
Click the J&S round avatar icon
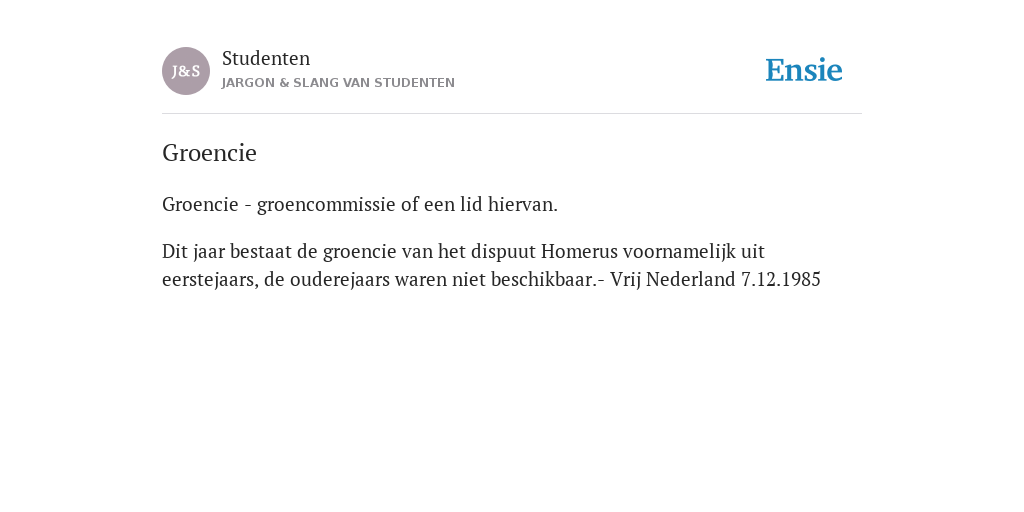pos(186,71)
